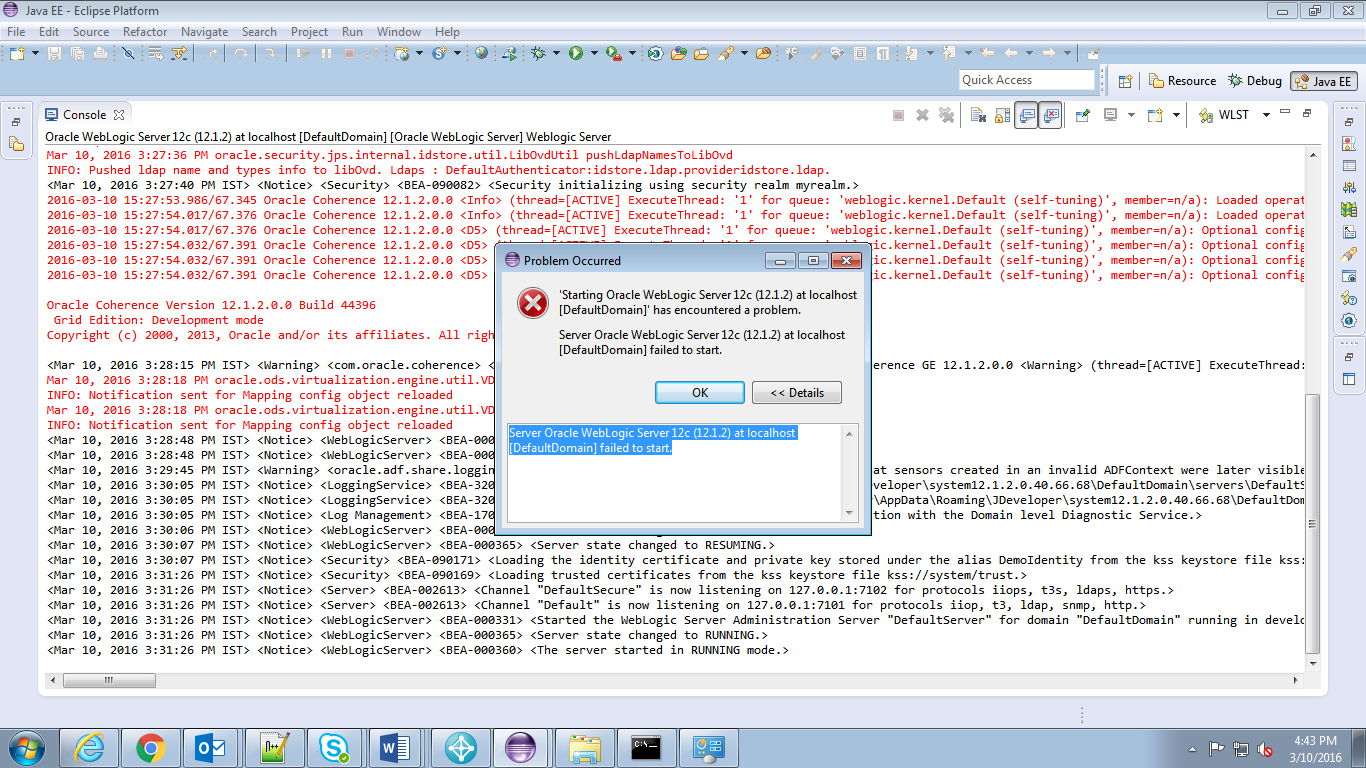Open the Window menu
This screenshot has height=768, width=1366.
[x=399, y=32]
